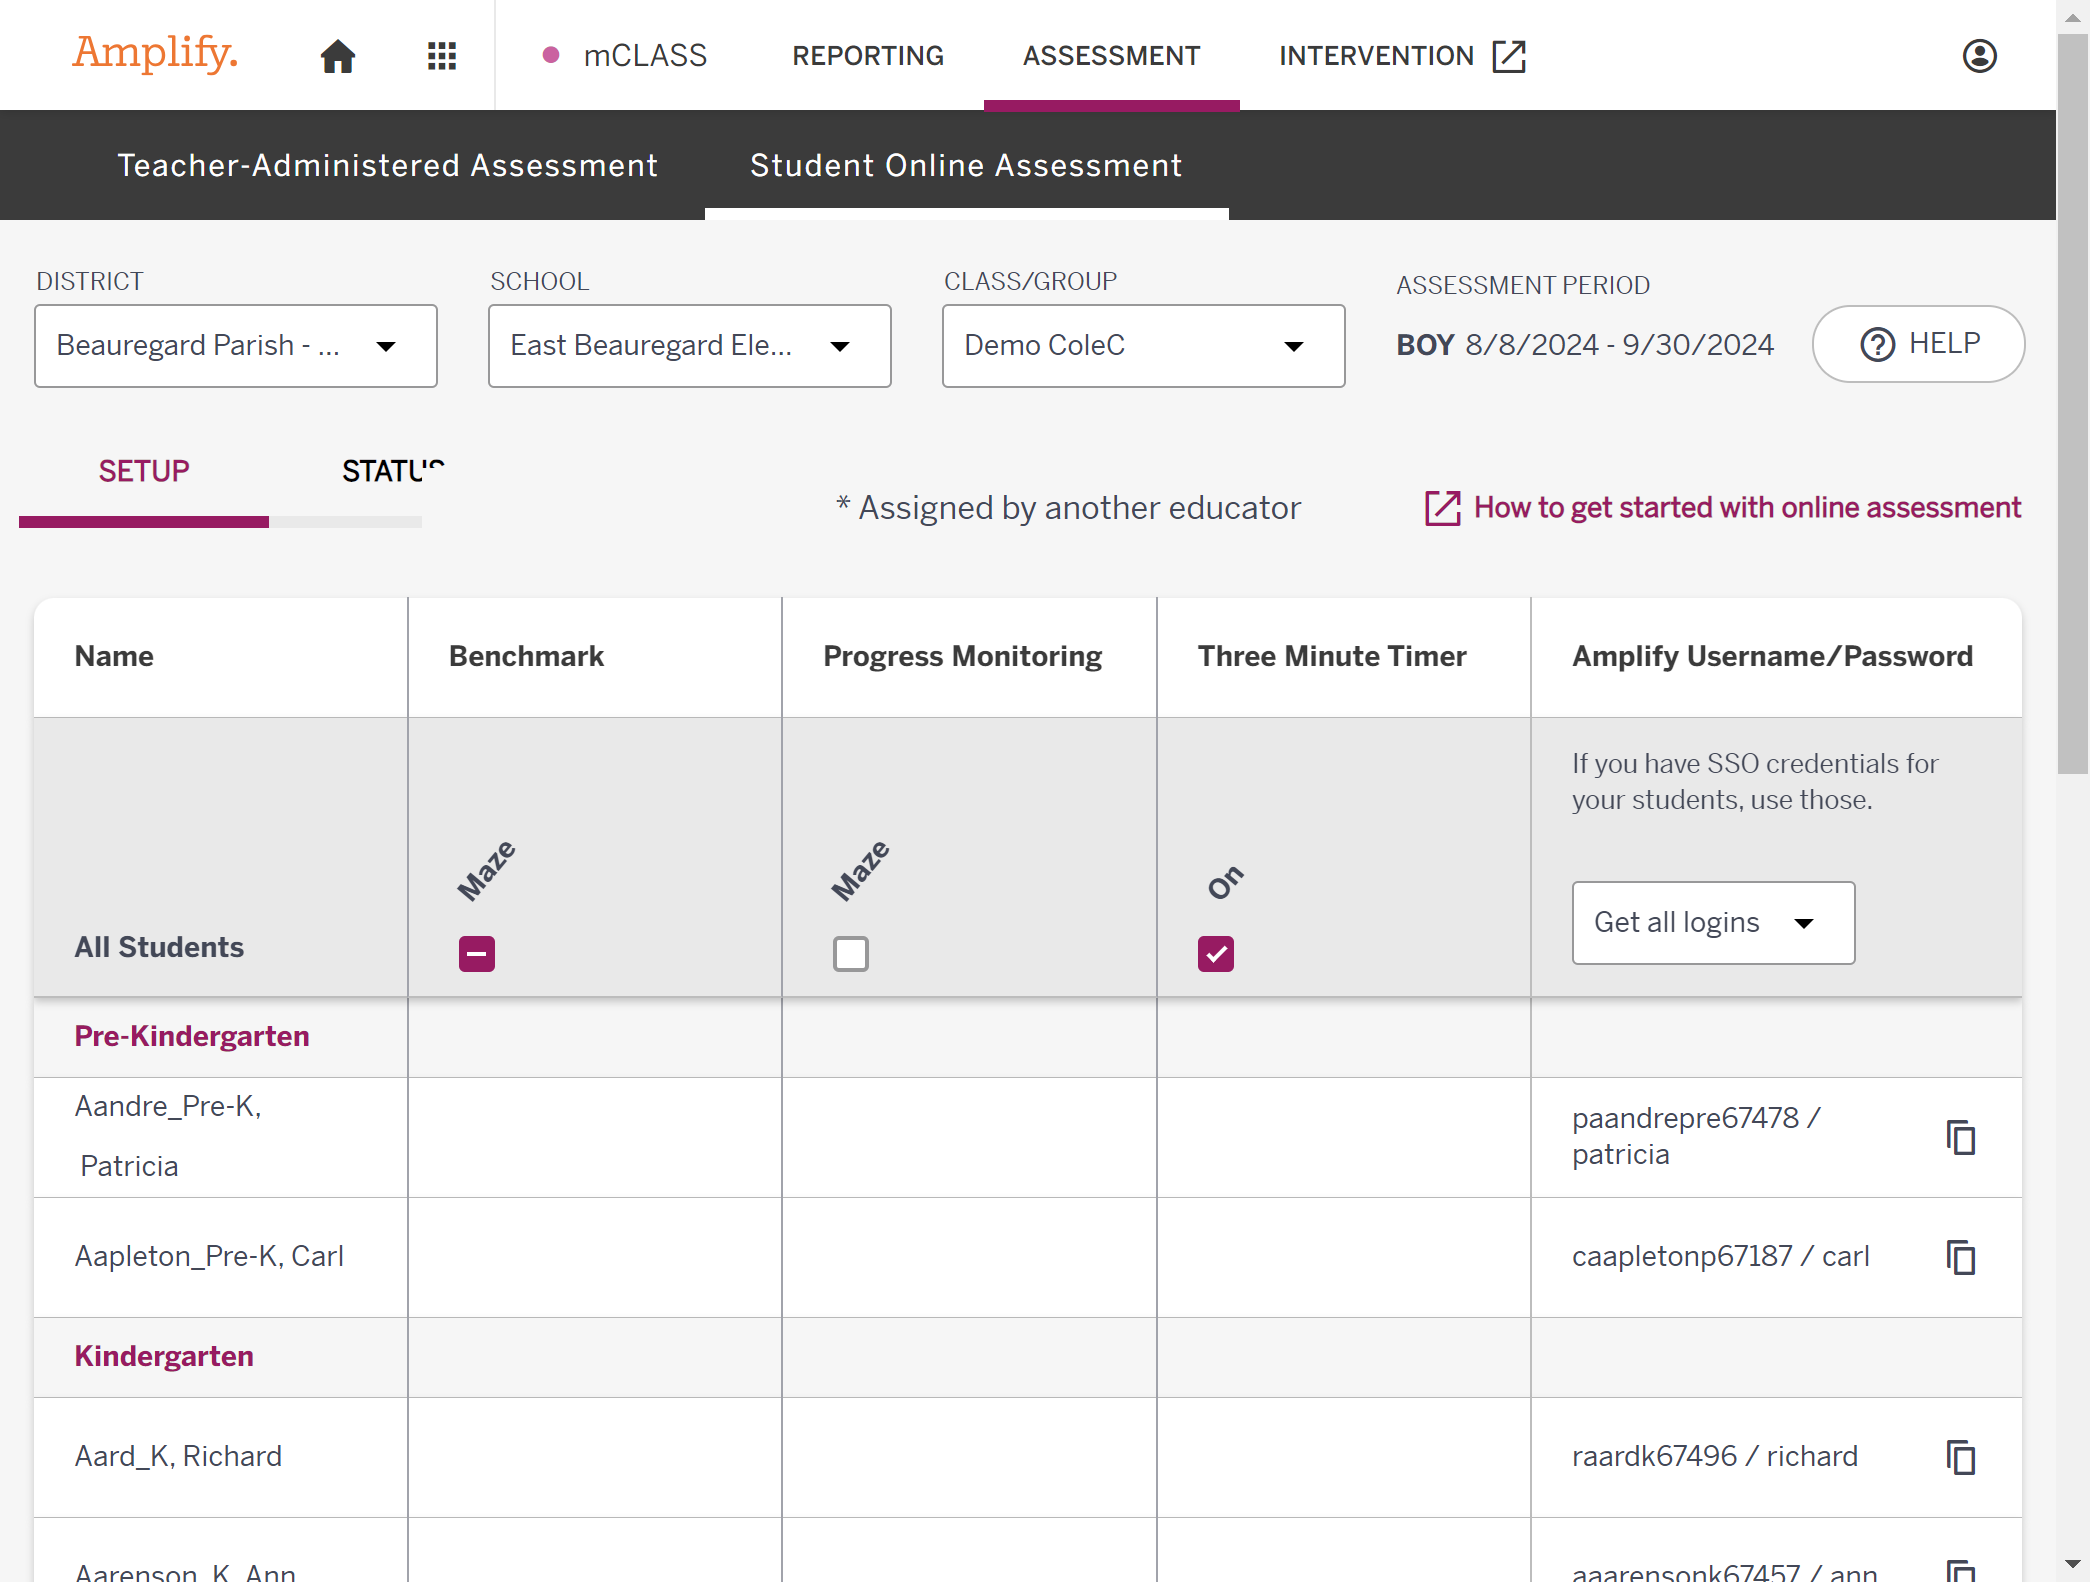Click the Three Minute Timer column header
This screenshot has height=1582, width=2090.
point(1332,656)
